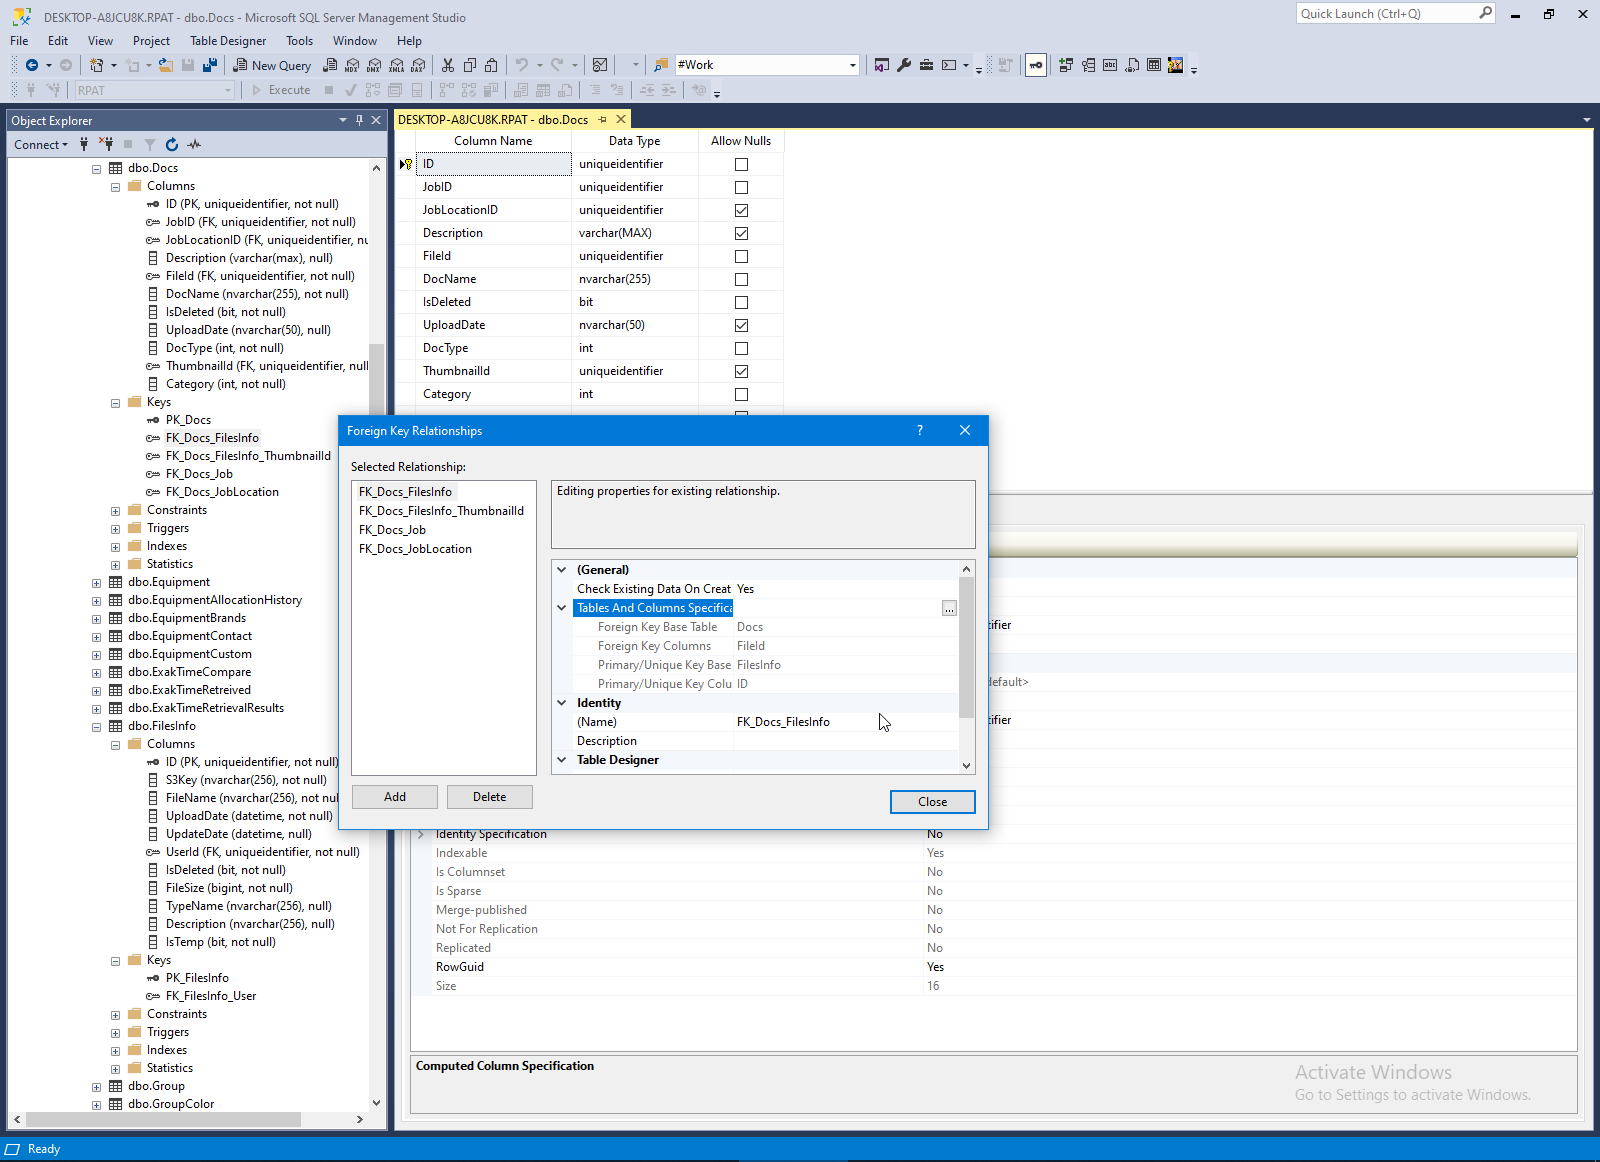
Task: Expand the dbo.Equipment table node
Action: click(97, 583)
